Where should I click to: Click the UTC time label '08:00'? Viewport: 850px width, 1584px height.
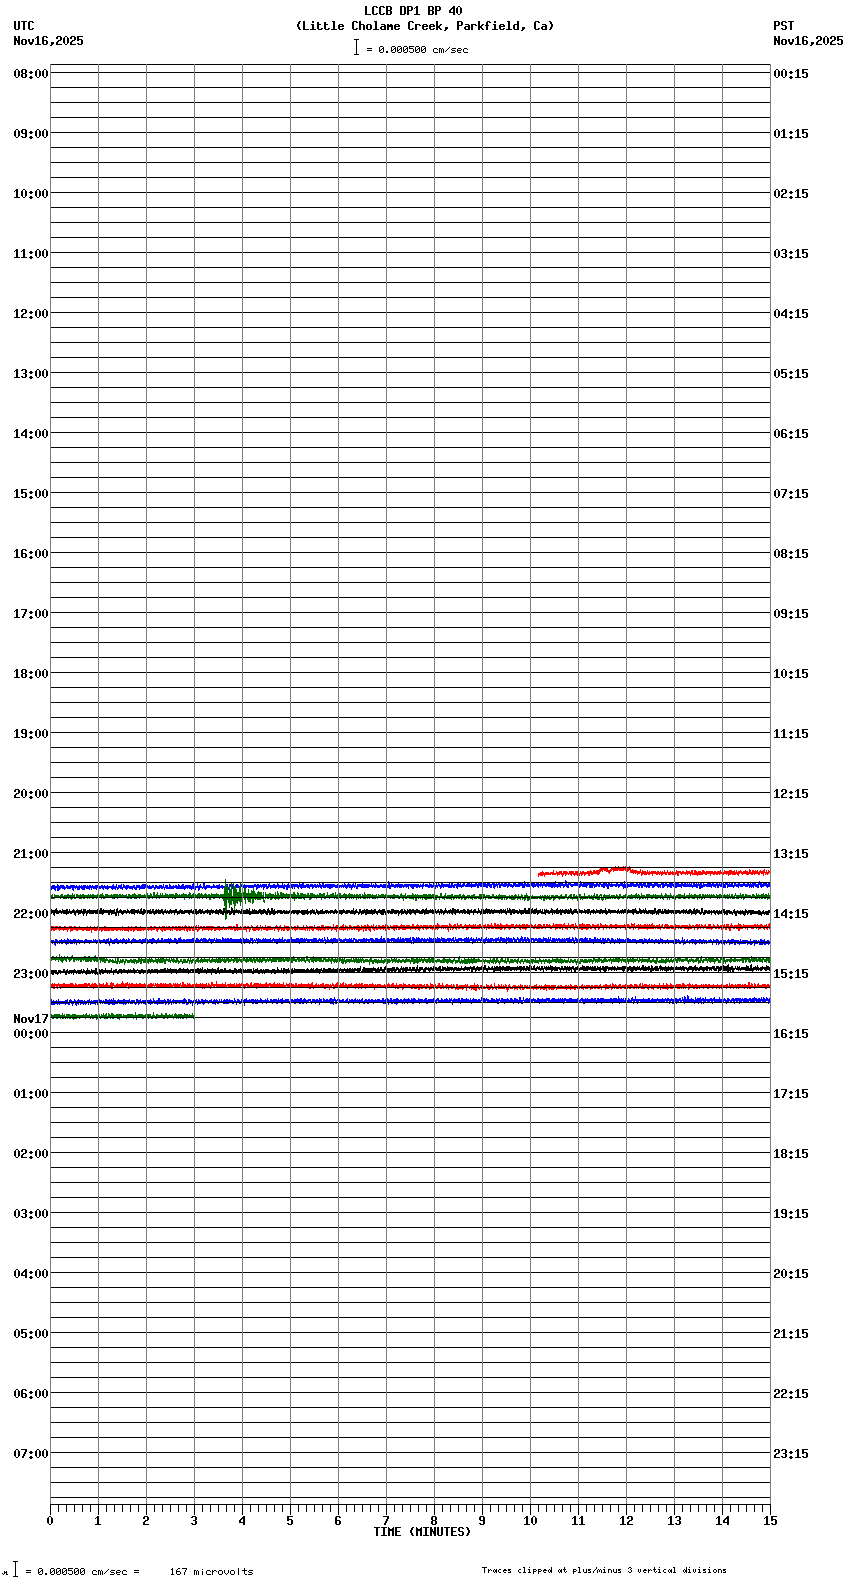click(30, 74)
